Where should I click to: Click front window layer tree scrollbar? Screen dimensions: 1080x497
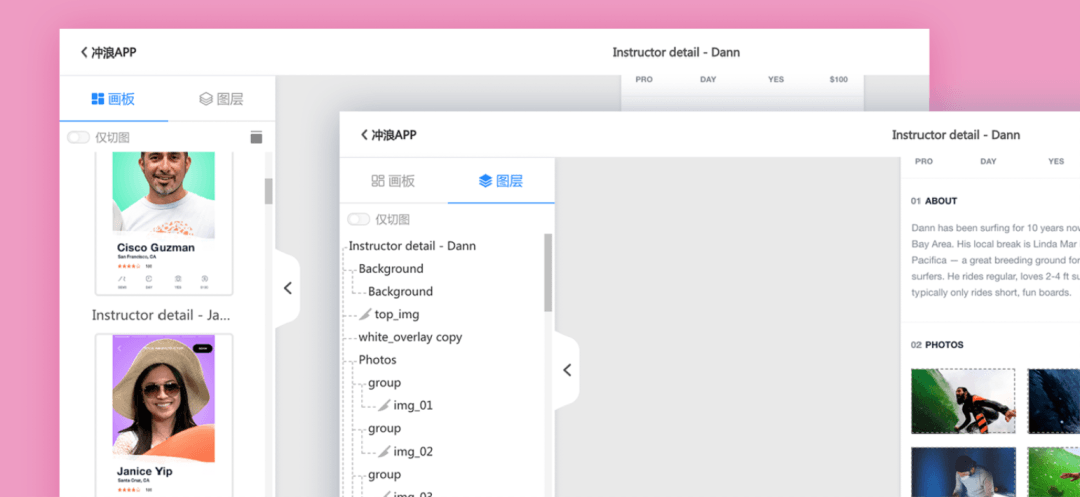[548, 273]
